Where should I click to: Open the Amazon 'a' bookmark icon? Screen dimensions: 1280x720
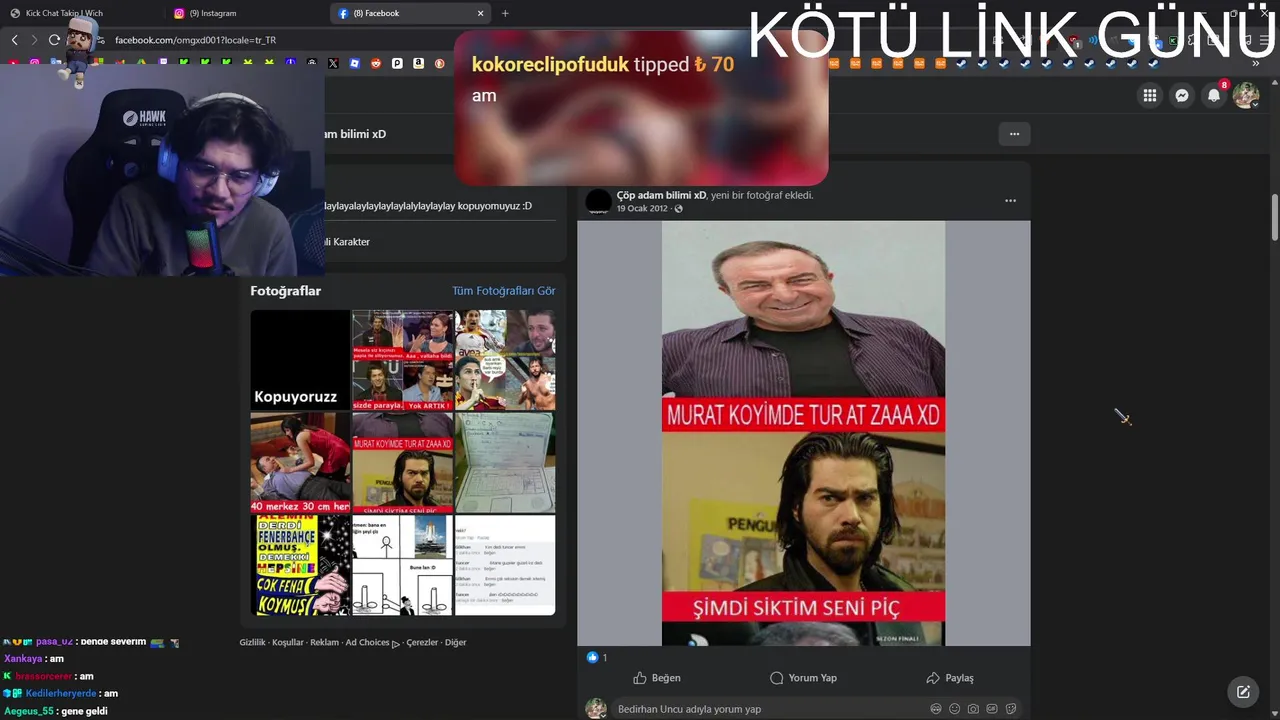point(418,63)
